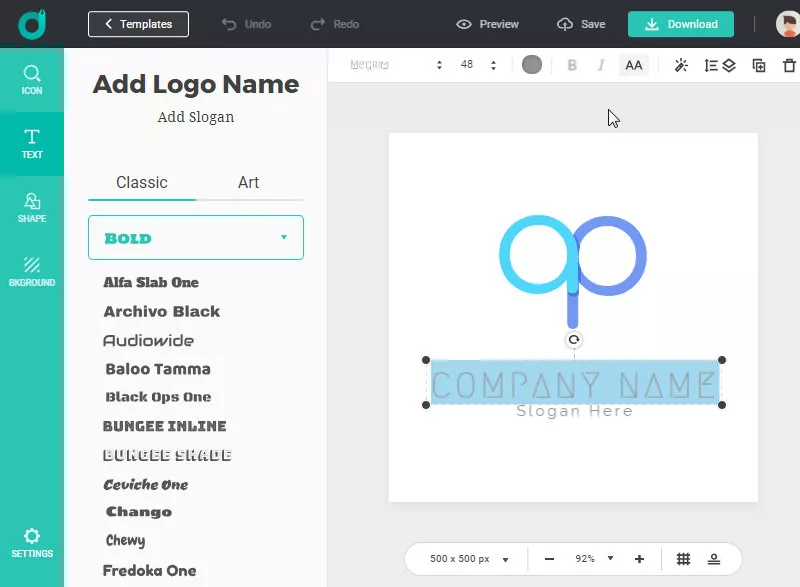
Task: Go back to Templates
Action: pyautogui.click(x=138, y=23)
